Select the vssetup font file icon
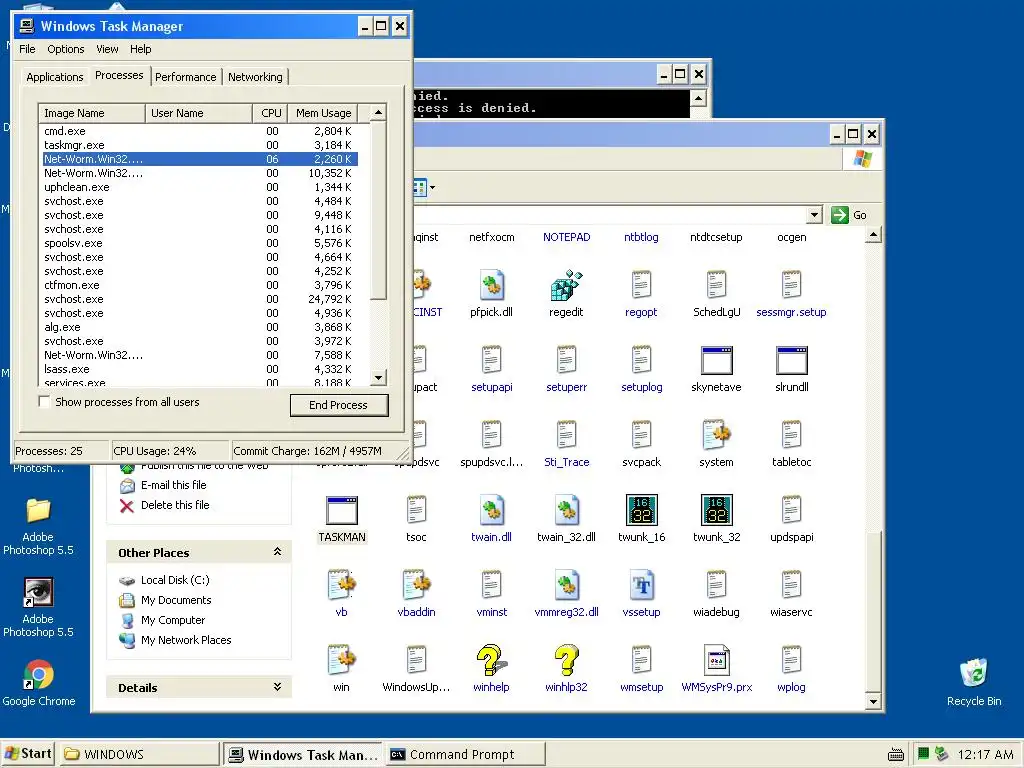The height and width of the screenshot is (768, 1024). coord(641,586)
